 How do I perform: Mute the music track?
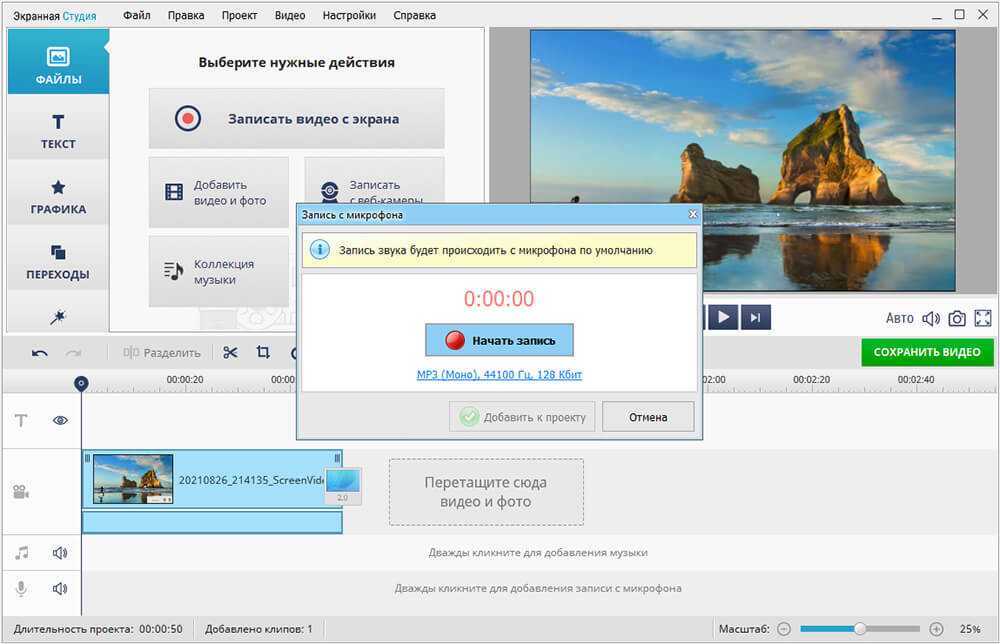pyautogui.click(x=60, y=552)
